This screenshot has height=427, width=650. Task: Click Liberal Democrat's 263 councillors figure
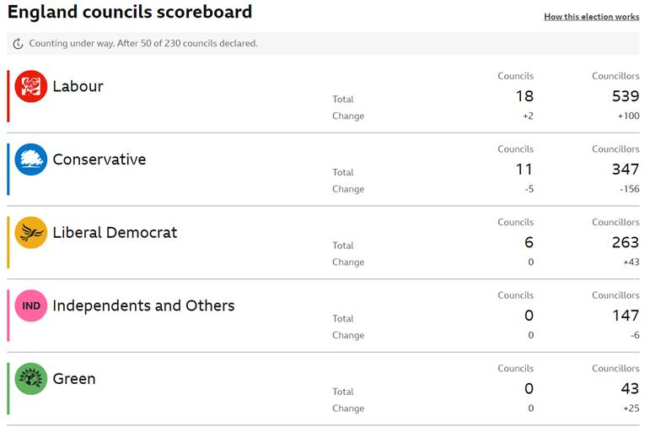click(x=625, y=243)
